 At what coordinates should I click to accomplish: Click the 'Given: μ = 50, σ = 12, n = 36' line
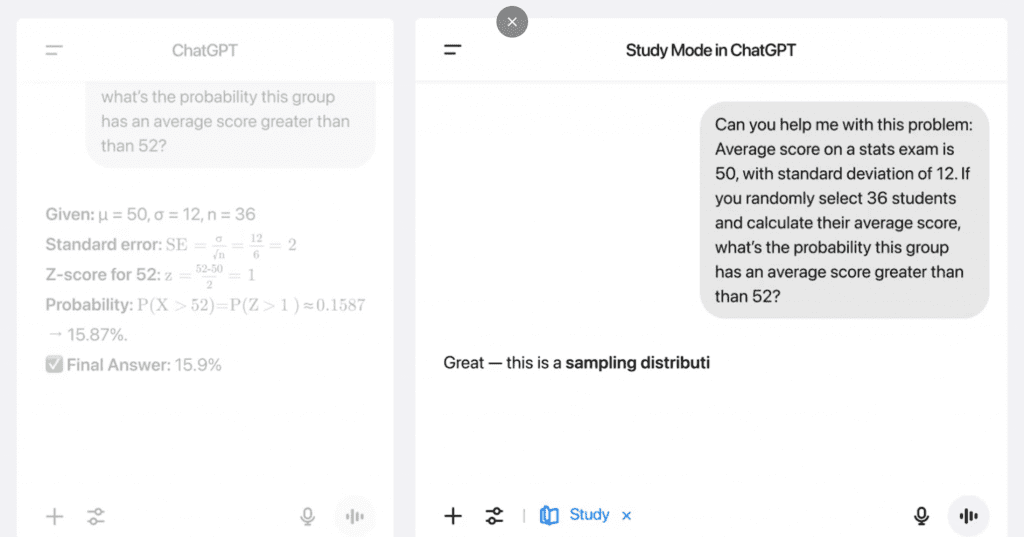point(150,214)
